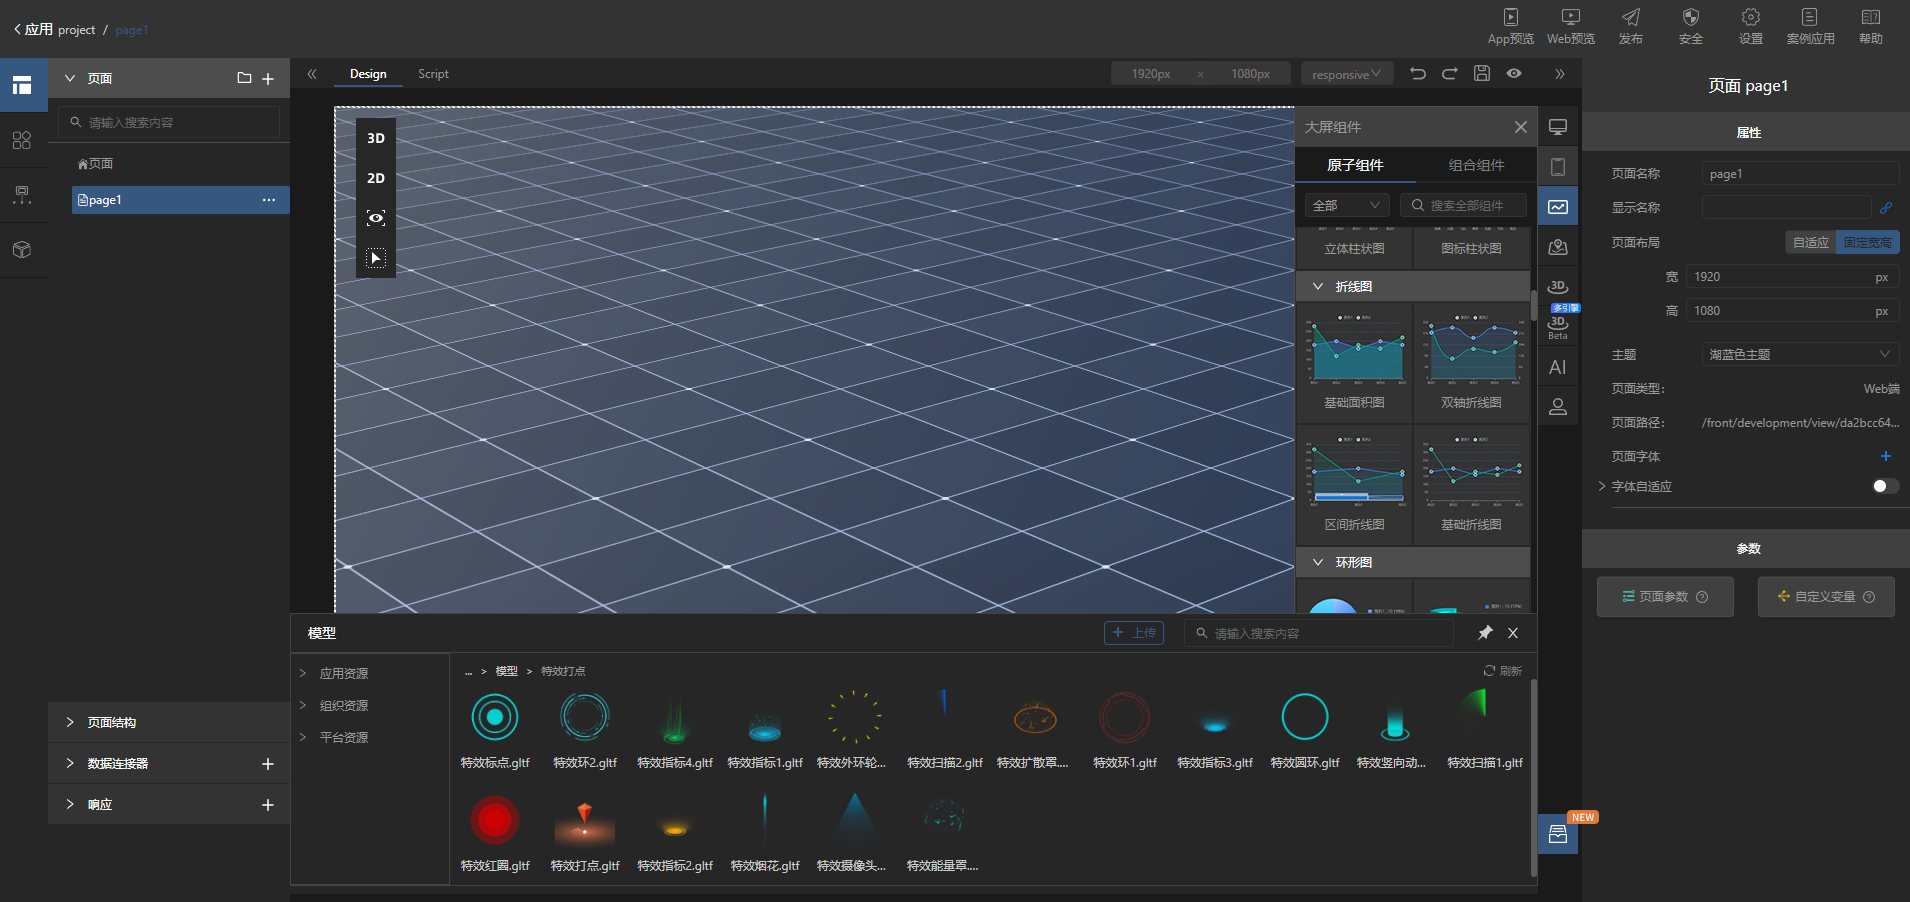Open the 全部 category dropdown
The width and height of the screenshot is (1910, 902).
(x=1347, y=205)
